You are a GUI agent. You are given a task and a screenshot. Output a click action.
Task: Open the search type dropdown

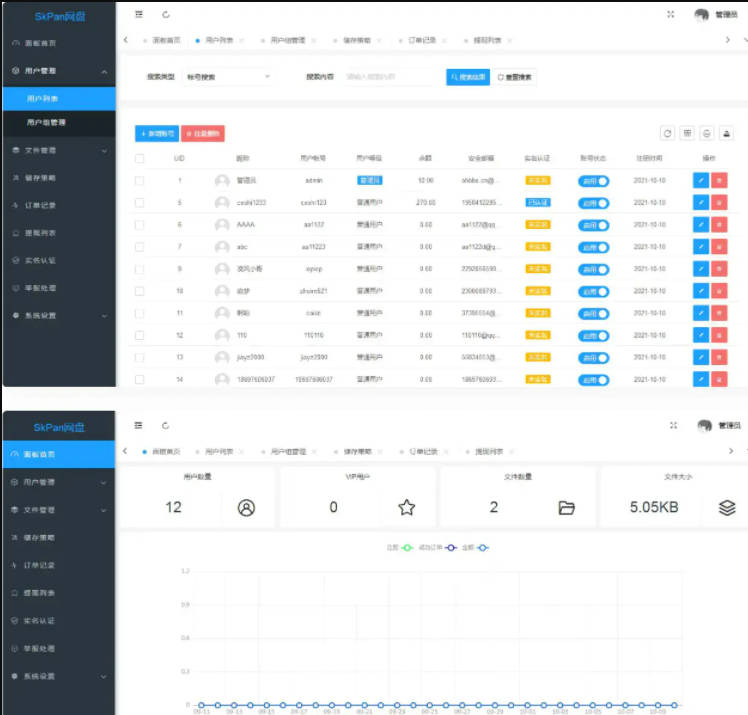tap(228, 77)
